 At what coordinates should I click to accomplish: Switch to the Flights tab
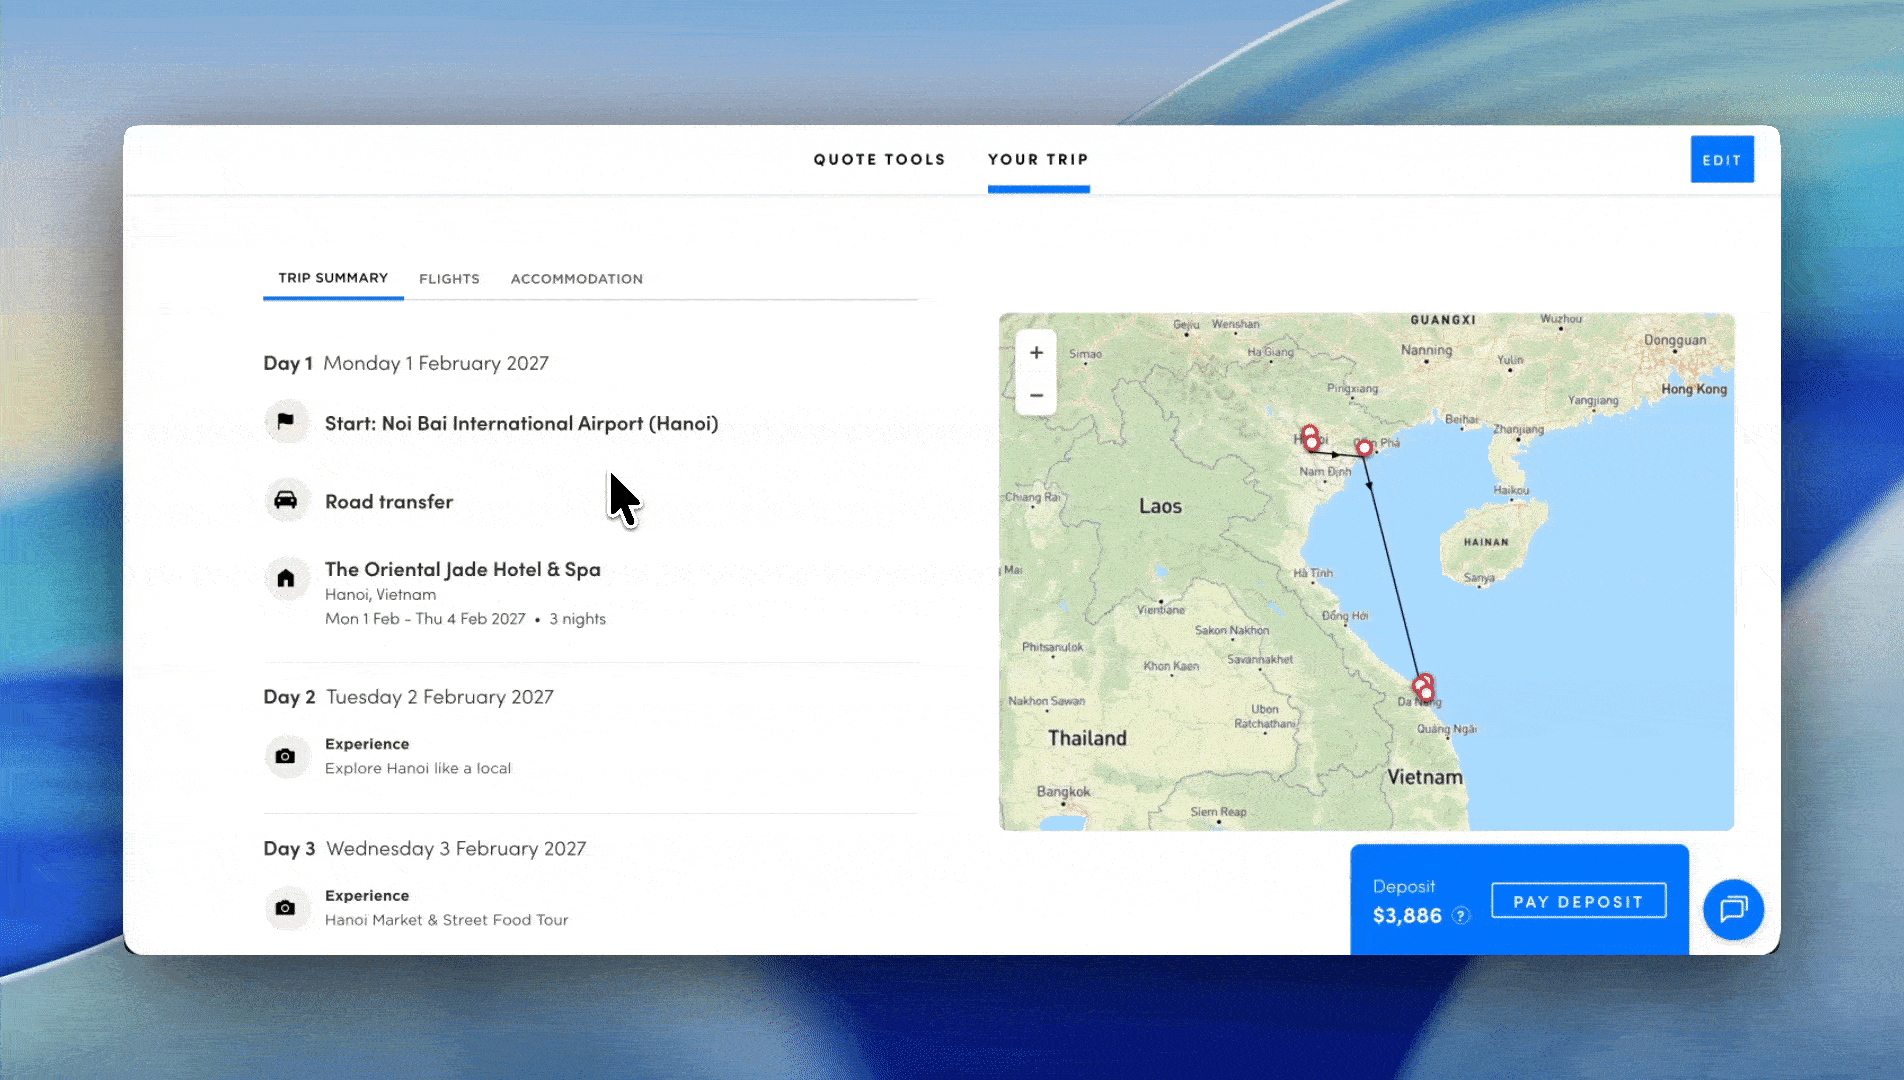[x=449, y=279]
